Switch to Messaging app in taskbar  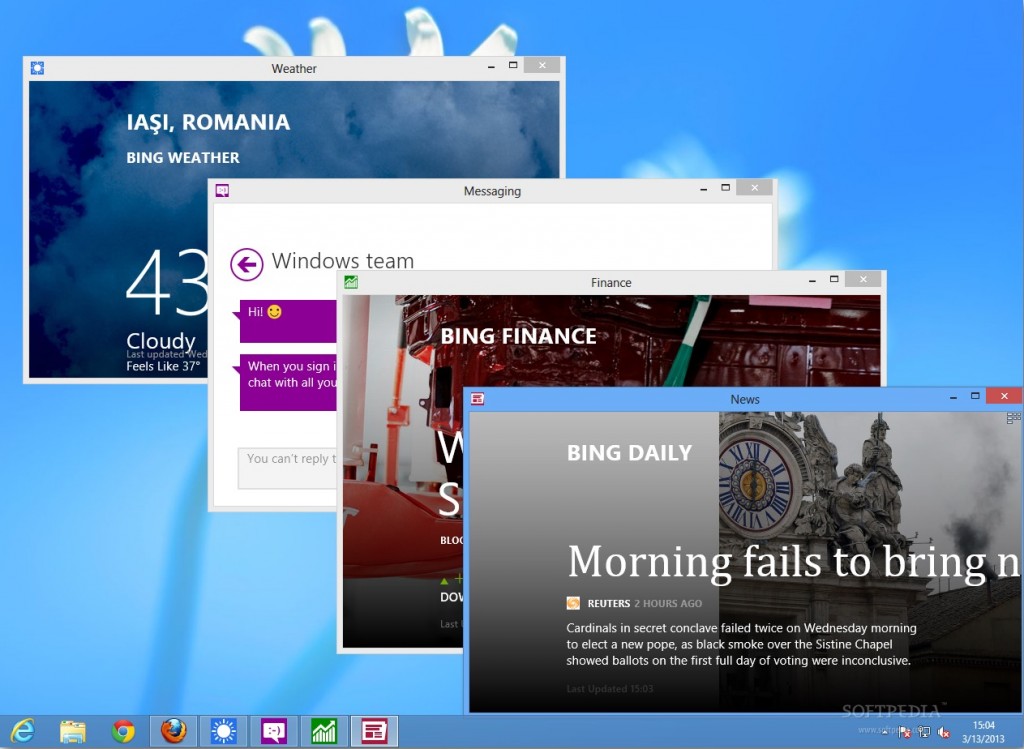[x=274, y=731]
